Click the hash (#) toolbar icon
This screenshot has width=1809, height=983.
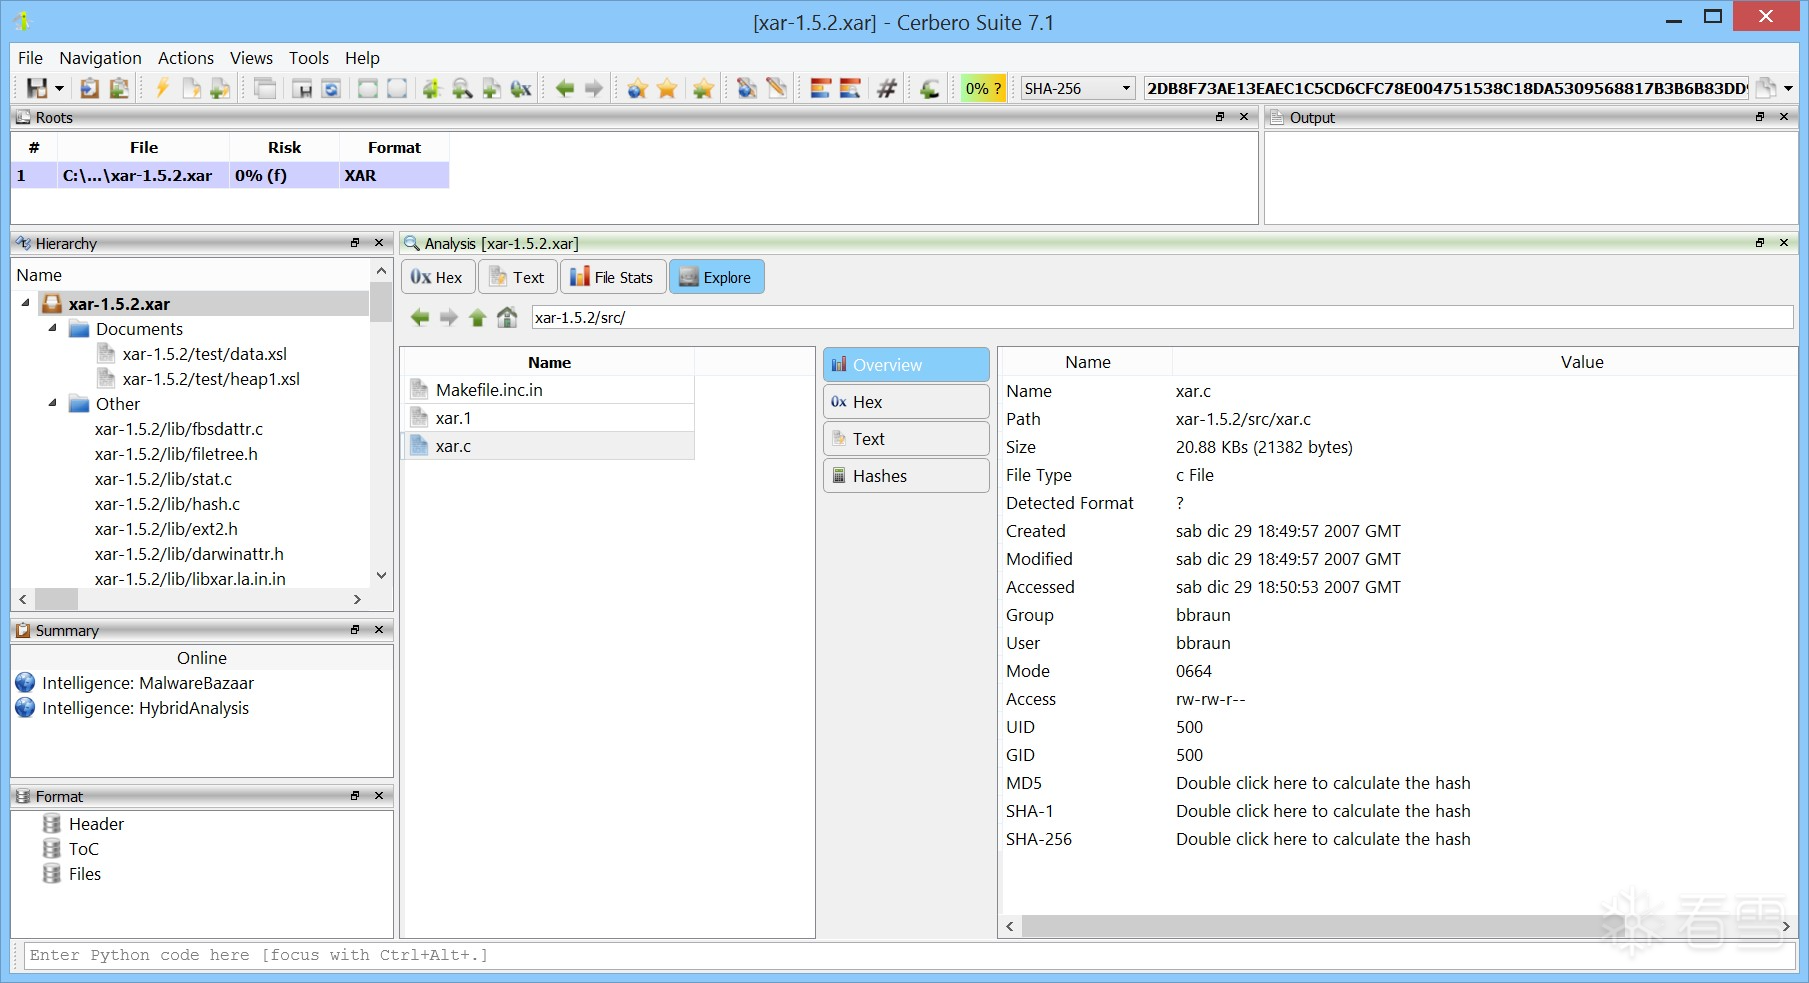(x=887, y=89)
